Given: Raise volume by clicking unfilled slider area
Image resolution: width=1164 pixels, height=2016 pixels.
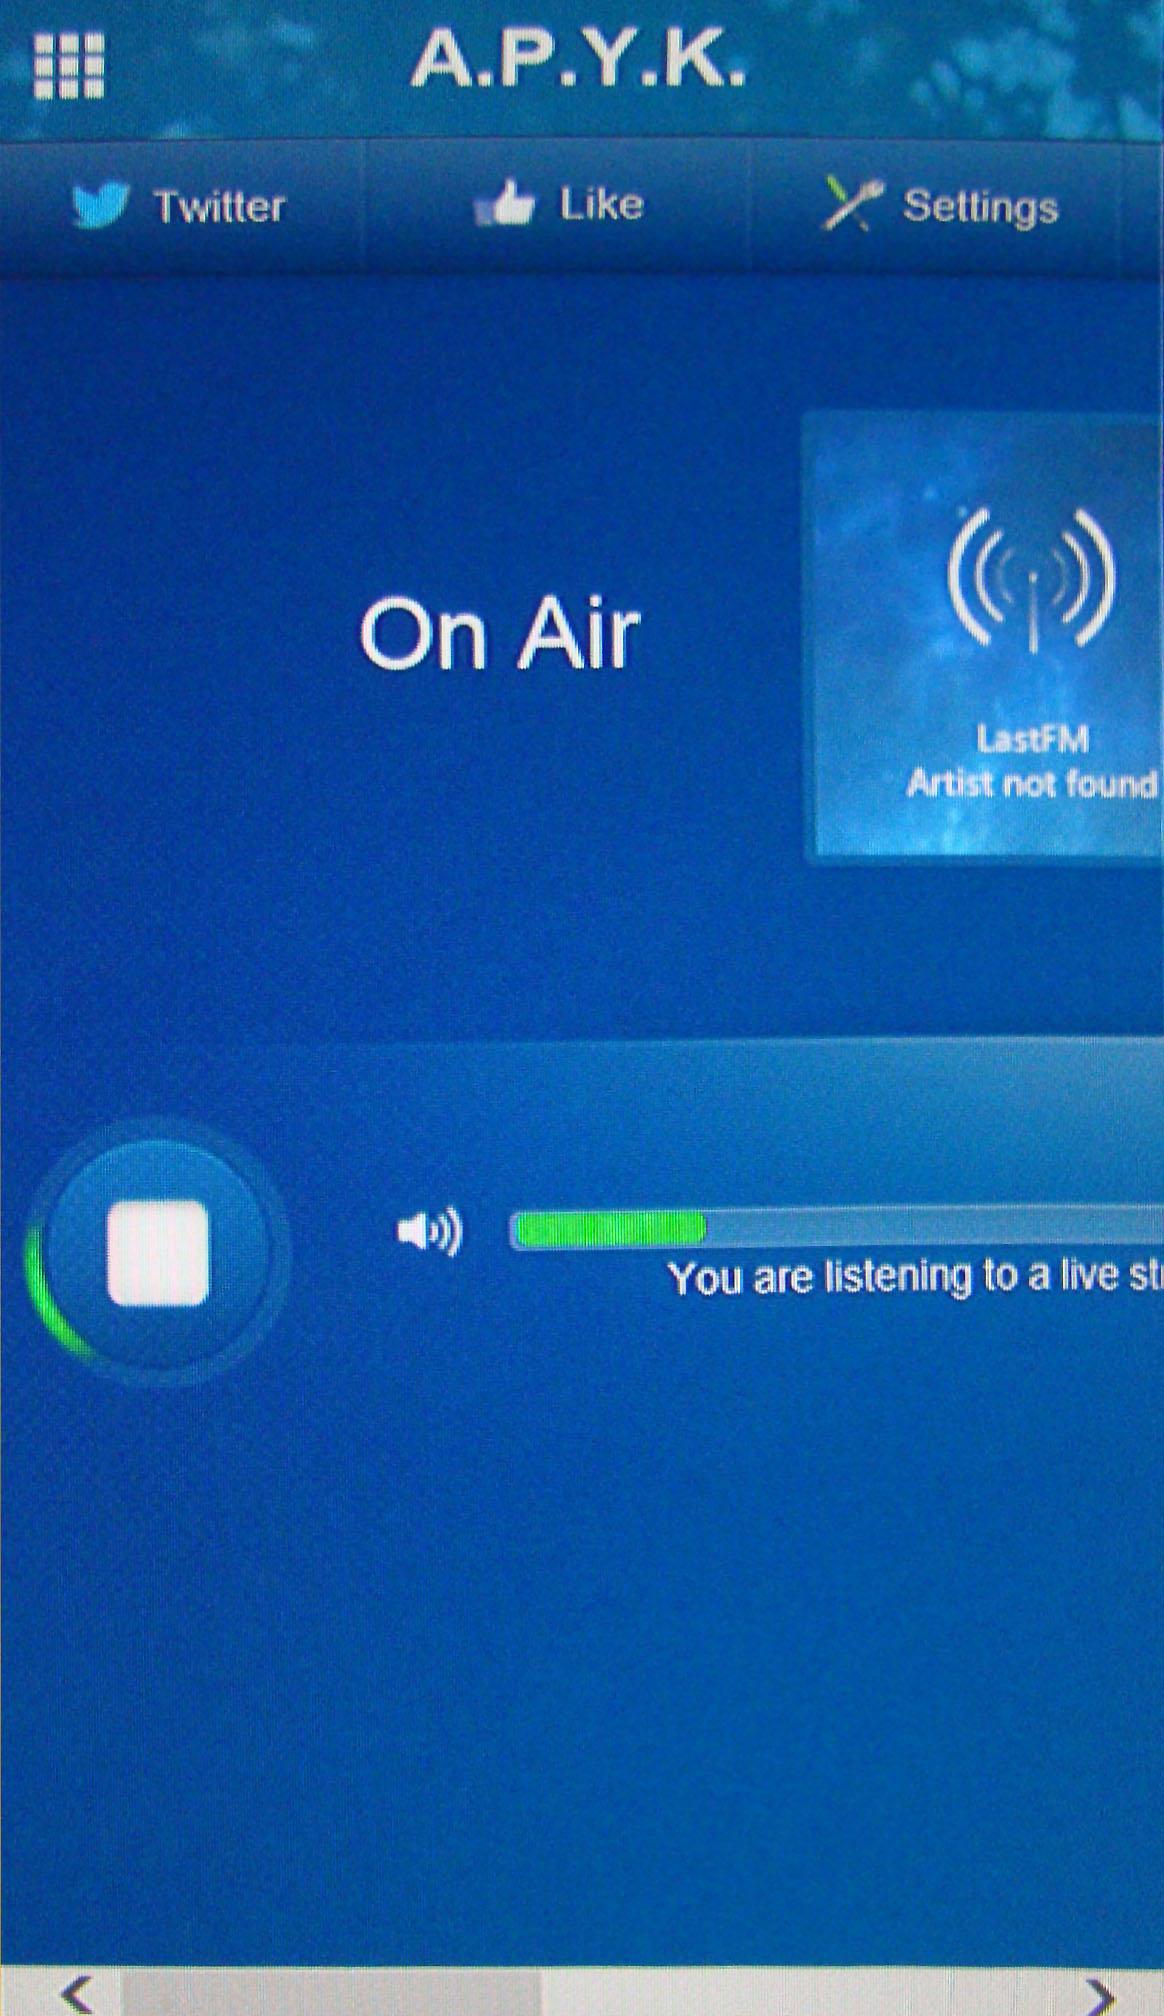Looking at the screenshot, I should pos(930,1227).
